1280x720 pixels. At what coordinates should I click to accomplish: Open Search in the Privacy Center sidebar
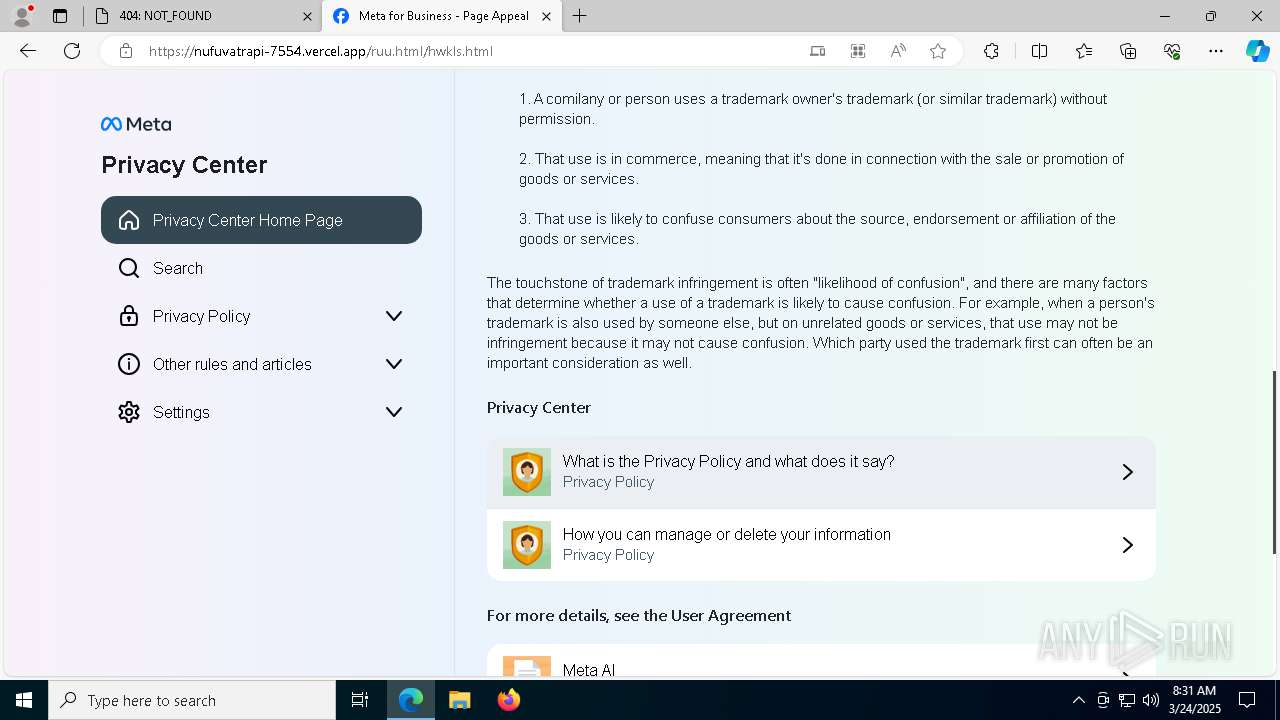coord(261,268)
